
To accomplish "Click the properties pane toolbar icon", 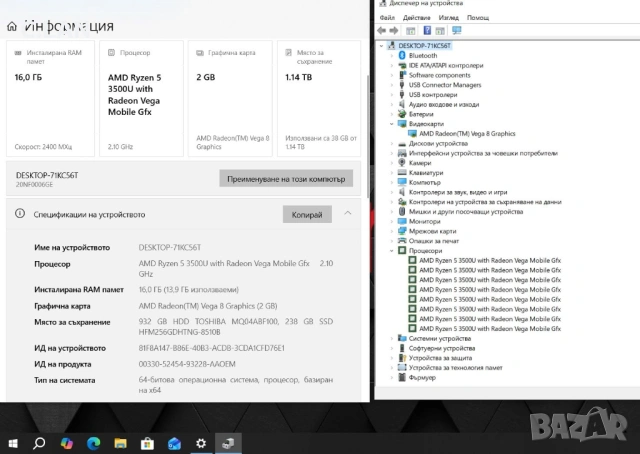I will click(x=440, y=31).
